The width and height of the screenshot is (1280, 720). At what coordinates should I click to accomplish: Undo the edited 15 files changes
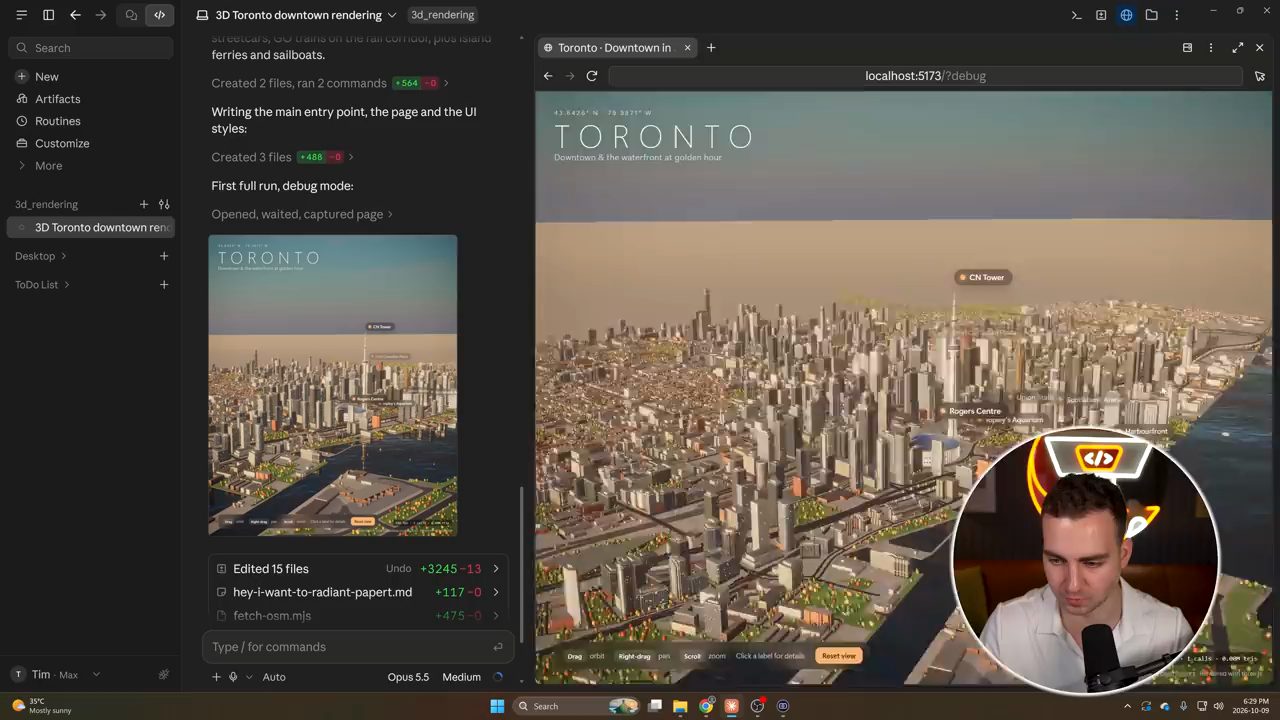(398, 569)
